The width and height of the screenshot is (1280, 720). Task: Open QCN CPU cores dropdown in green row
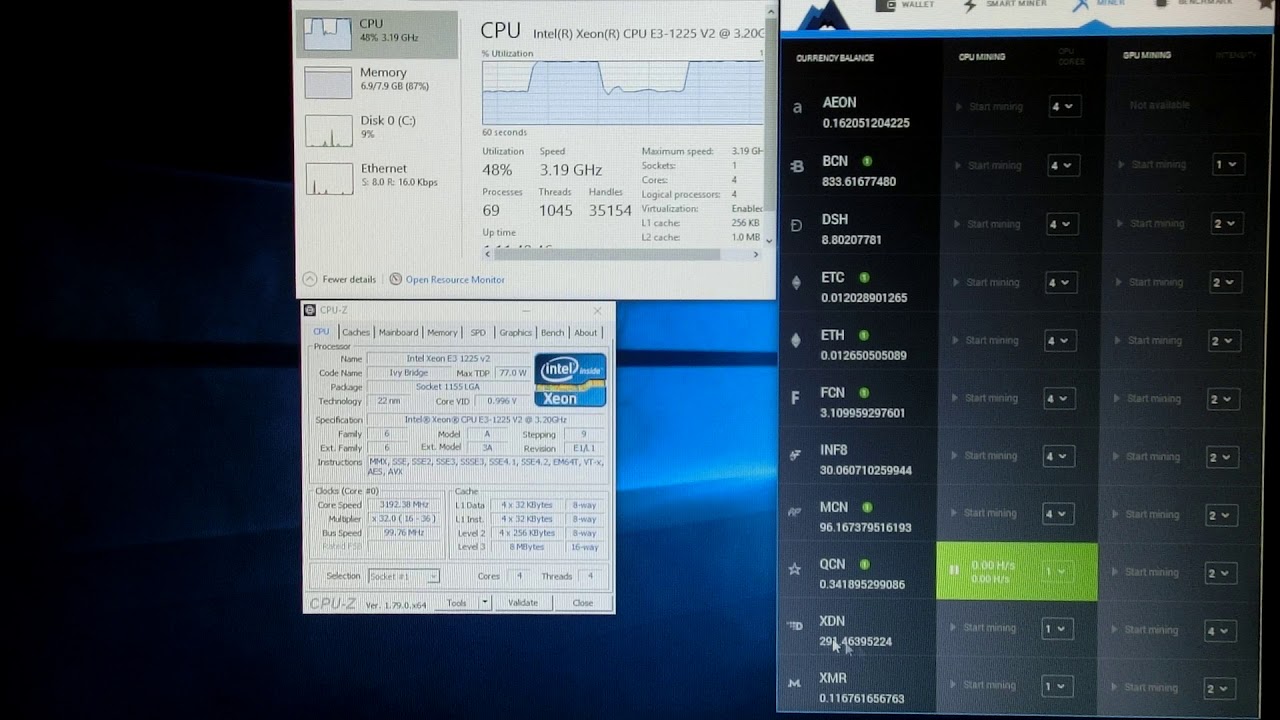(1058, 572)
